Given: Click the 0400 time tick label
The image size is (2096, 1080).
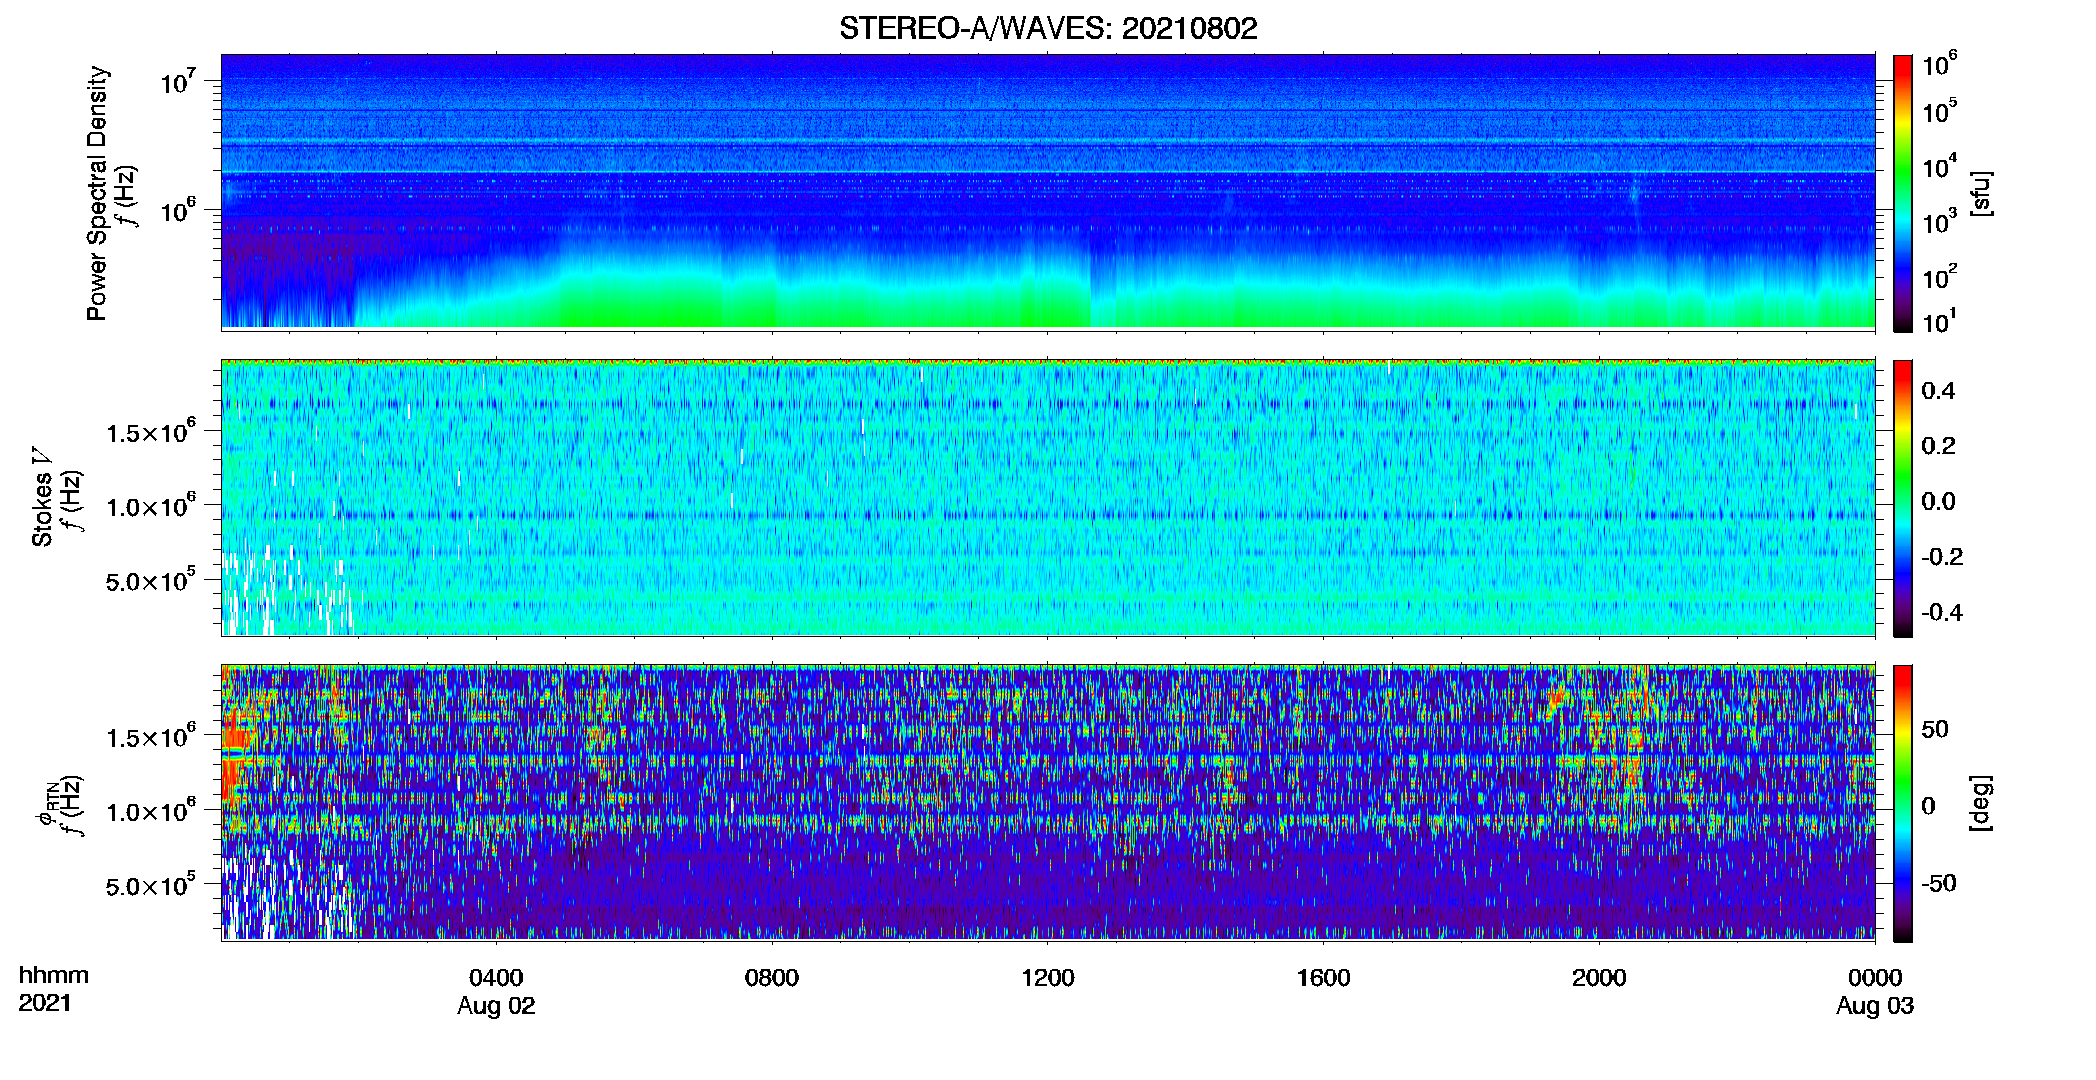Looking at the screenshot, I should [x=496, y=978].
